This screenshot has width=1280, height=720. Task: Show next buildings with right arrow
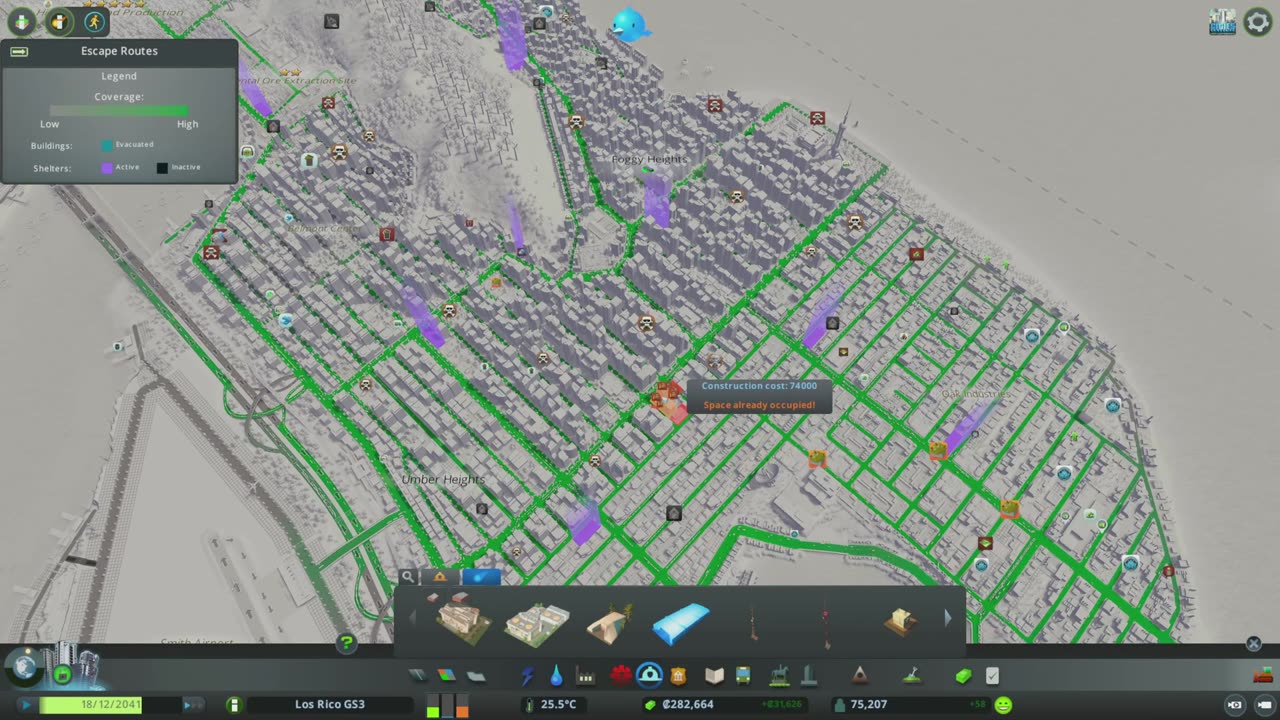pos(948,619)
